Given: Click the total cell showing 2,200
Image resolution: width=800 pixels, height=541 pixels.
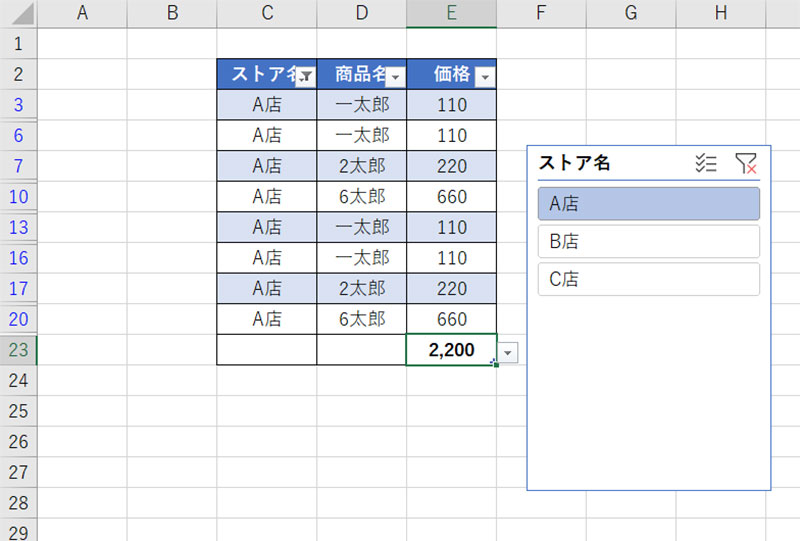Looking at the screenshot, I should [x=451, y=350].
